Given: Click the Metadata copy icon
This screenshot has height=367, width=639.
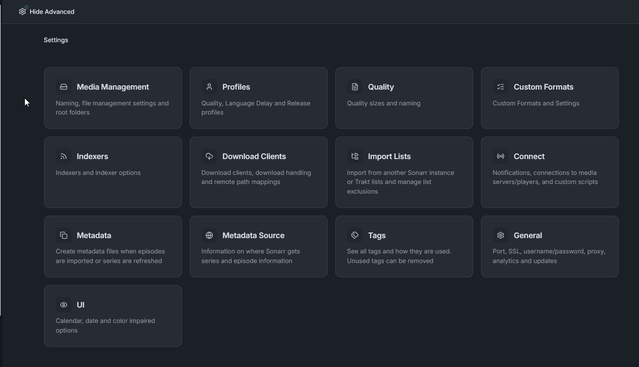Looking at the screenshot, I should [64, 235].
